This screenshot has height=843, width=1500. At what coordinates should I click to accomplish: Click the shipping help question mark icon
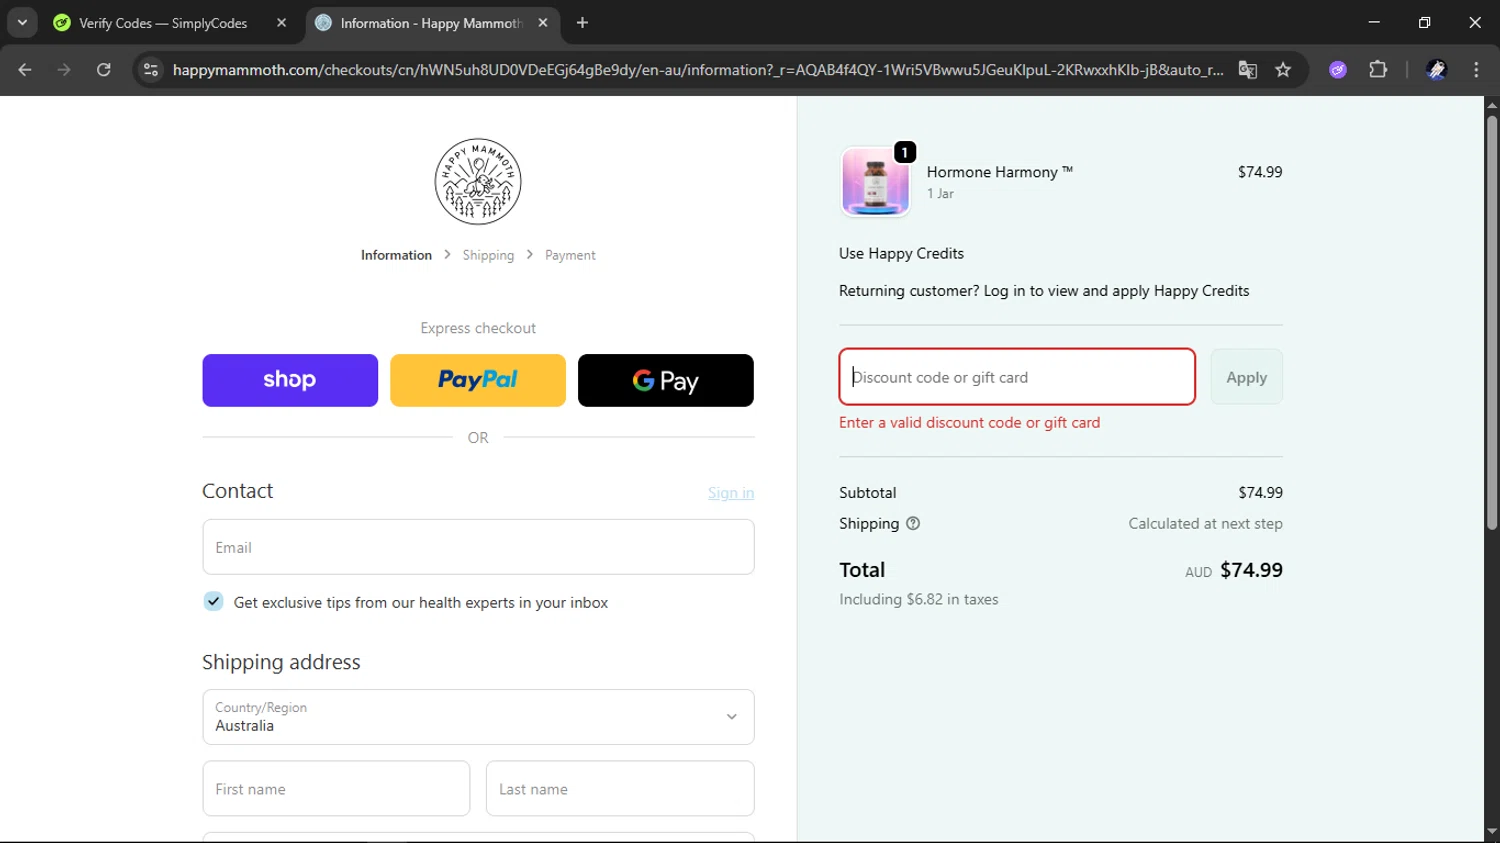(913, 523)
